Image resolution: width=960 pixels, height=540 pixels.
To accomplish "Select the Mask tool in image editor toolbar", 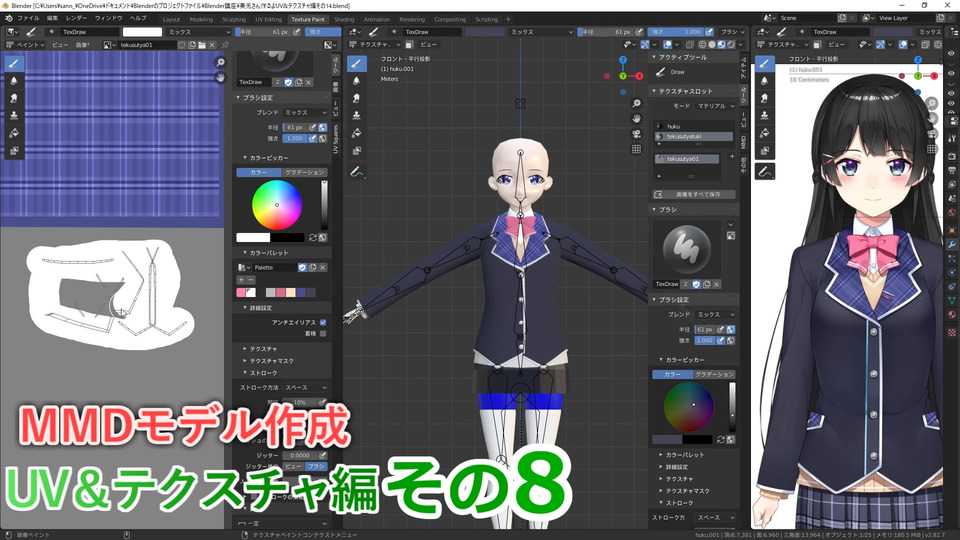I will (x=14, y=151).
